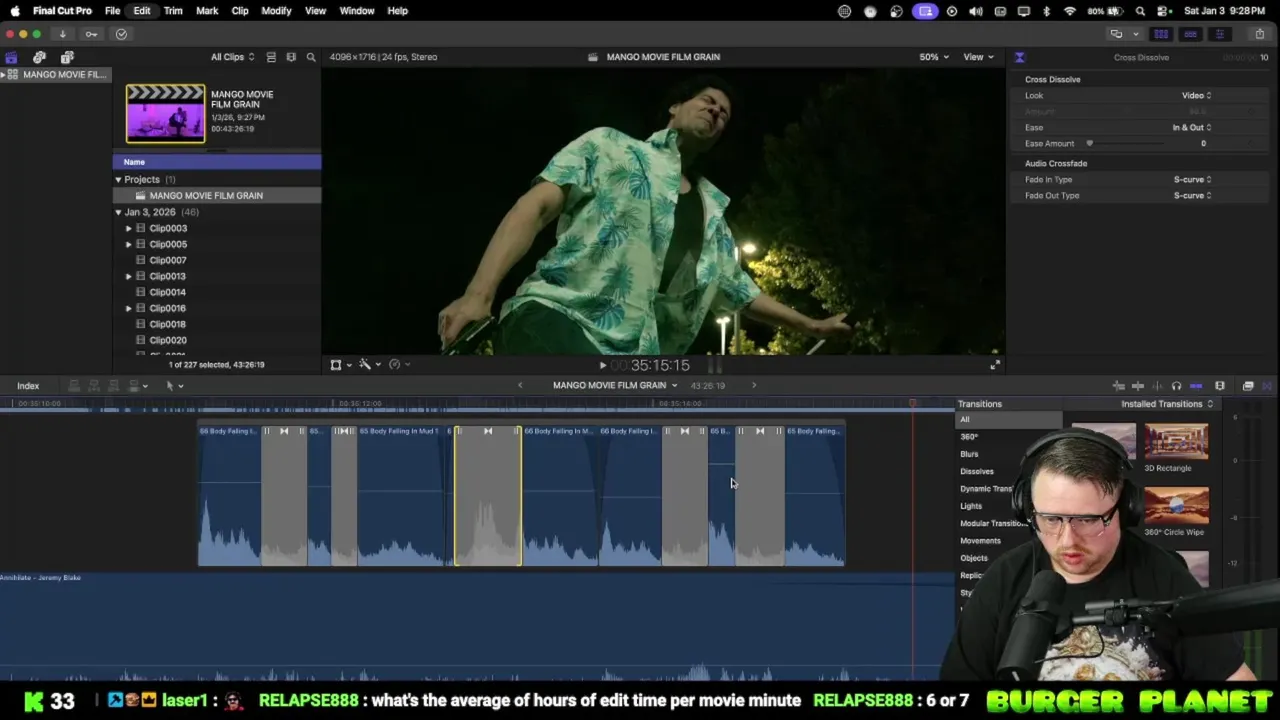This screenshot has height=720, width=1280.
Task: Click the Connect clip to storyline icon
Action: point(73,385)
